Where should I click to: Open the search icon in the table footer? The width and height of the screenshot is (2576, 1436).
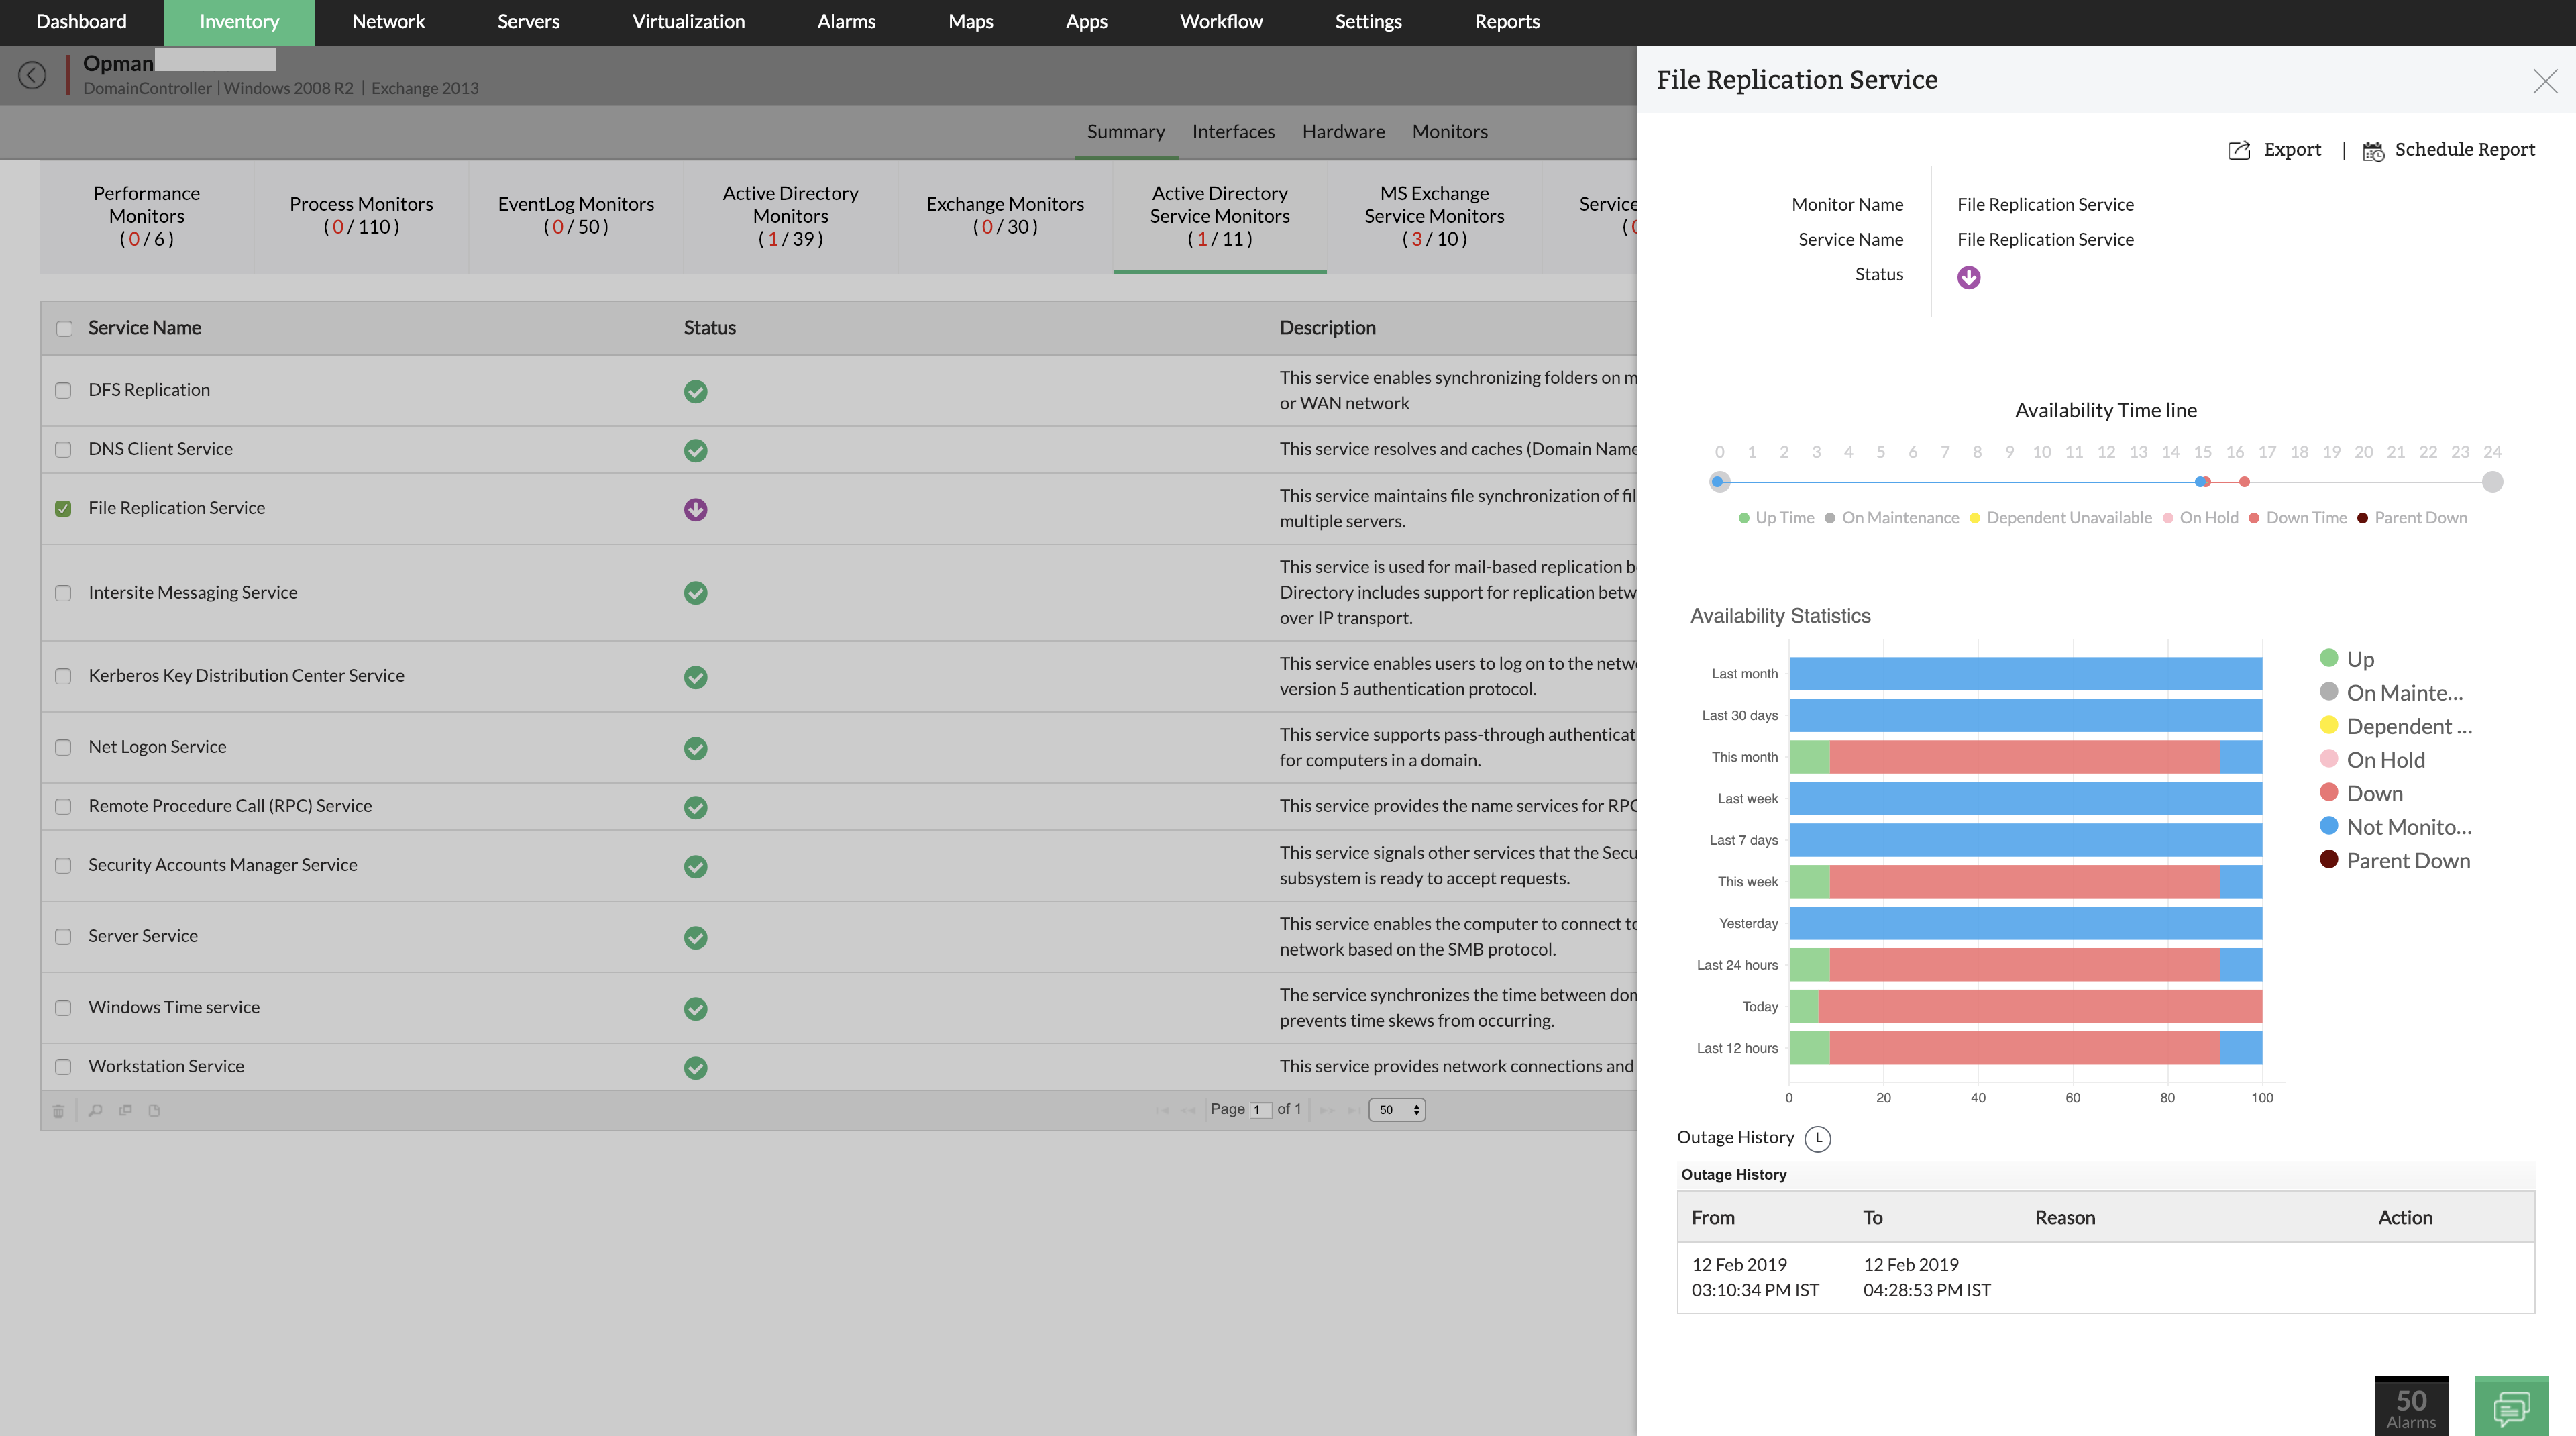[x=95, y=1110]
